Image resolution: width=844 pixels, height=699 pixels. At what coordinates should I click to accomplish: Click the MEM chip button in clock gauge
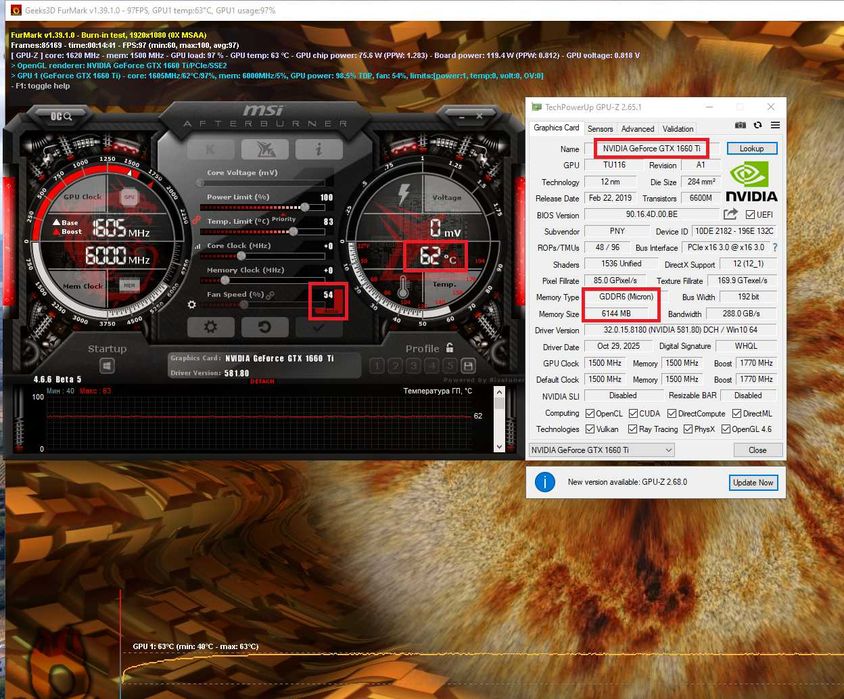point(129,285)
